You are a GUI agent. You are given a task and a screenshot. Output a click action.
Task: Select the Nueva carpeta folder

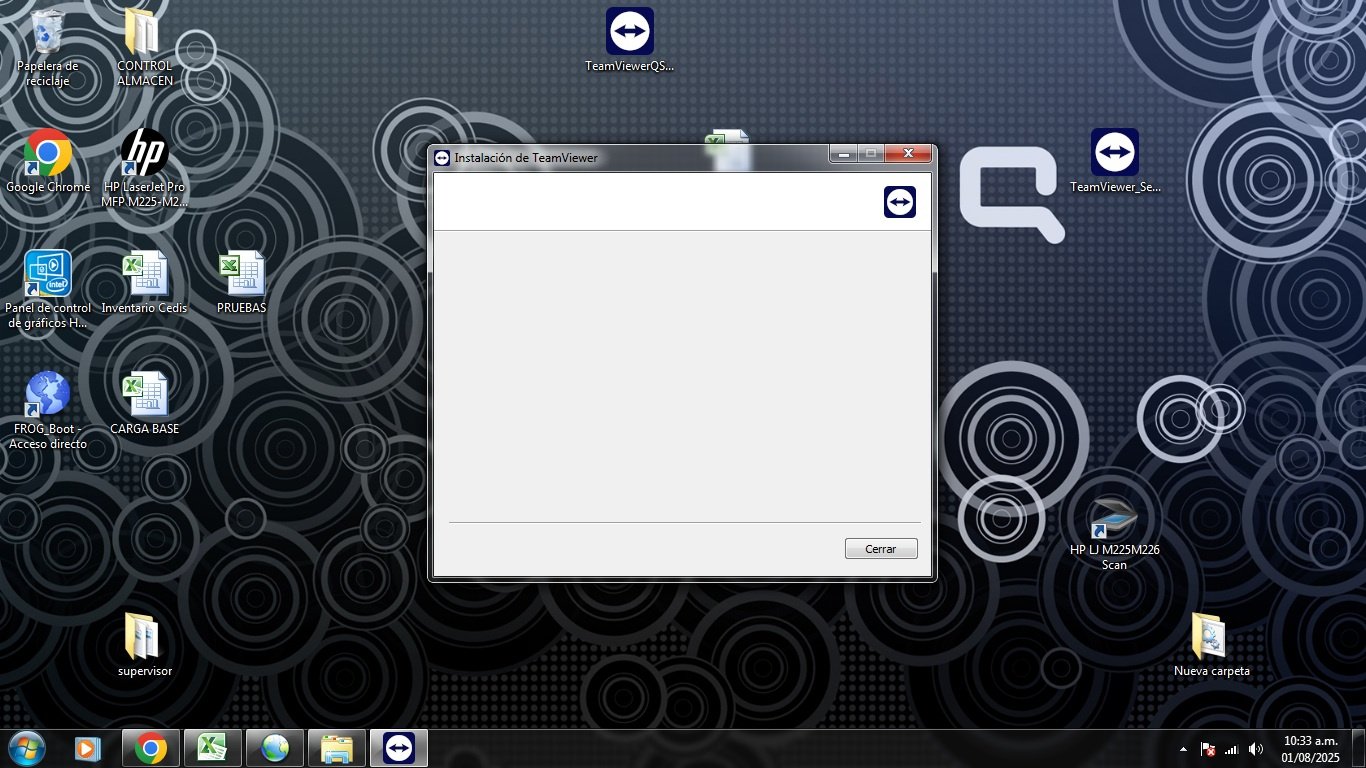pos(1211,645)
